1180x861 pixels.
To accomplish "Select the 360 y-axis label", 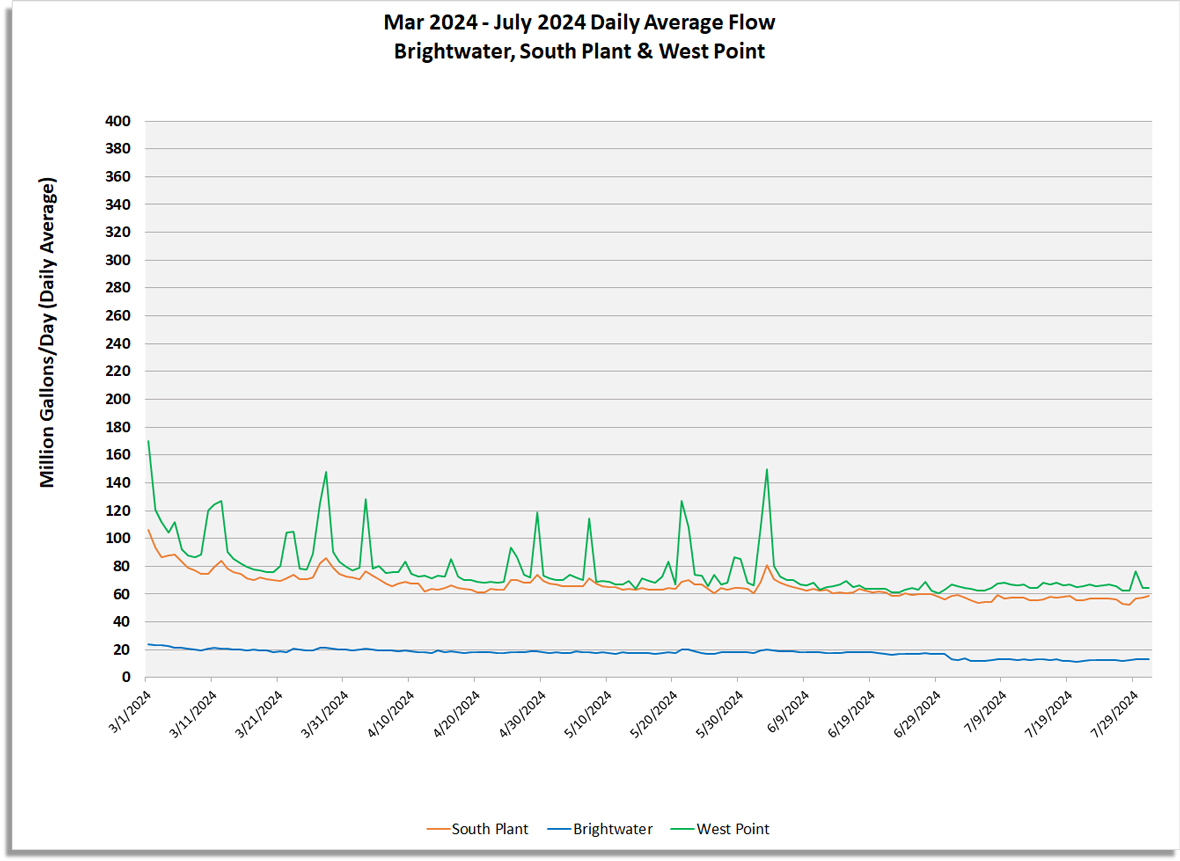I will pyautogui.click(x=118, y=177).
